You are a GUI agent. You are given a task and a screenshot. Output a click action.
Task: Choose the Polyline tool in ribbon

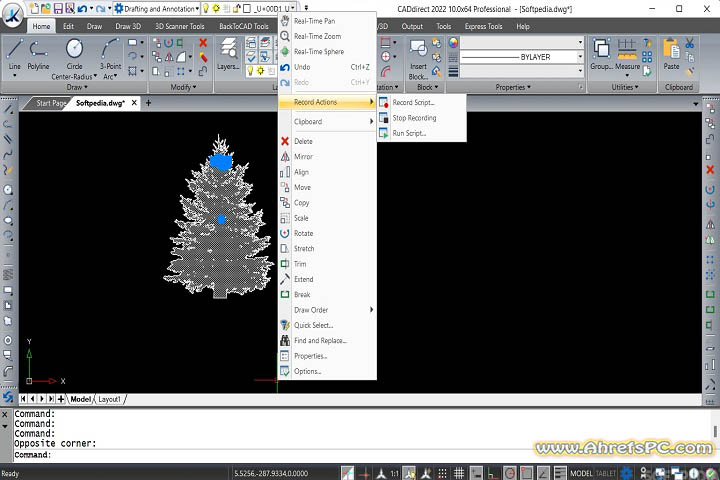point(38,53)
